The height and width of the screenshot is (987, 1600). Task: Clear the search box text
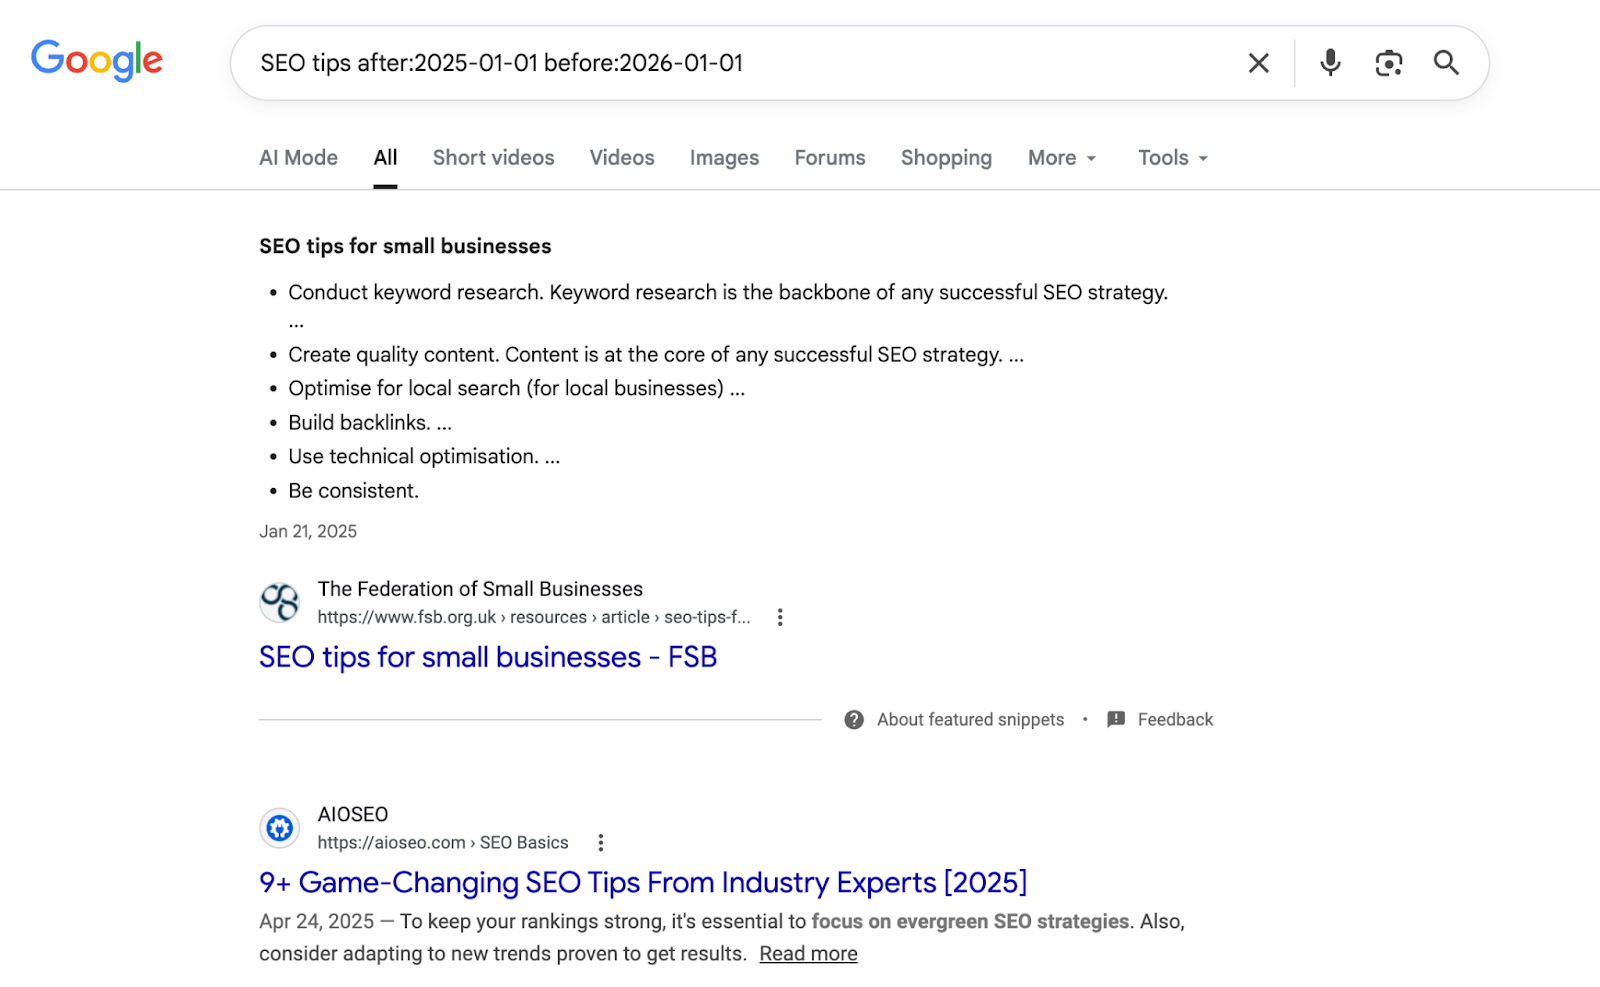coord(1258,63)
